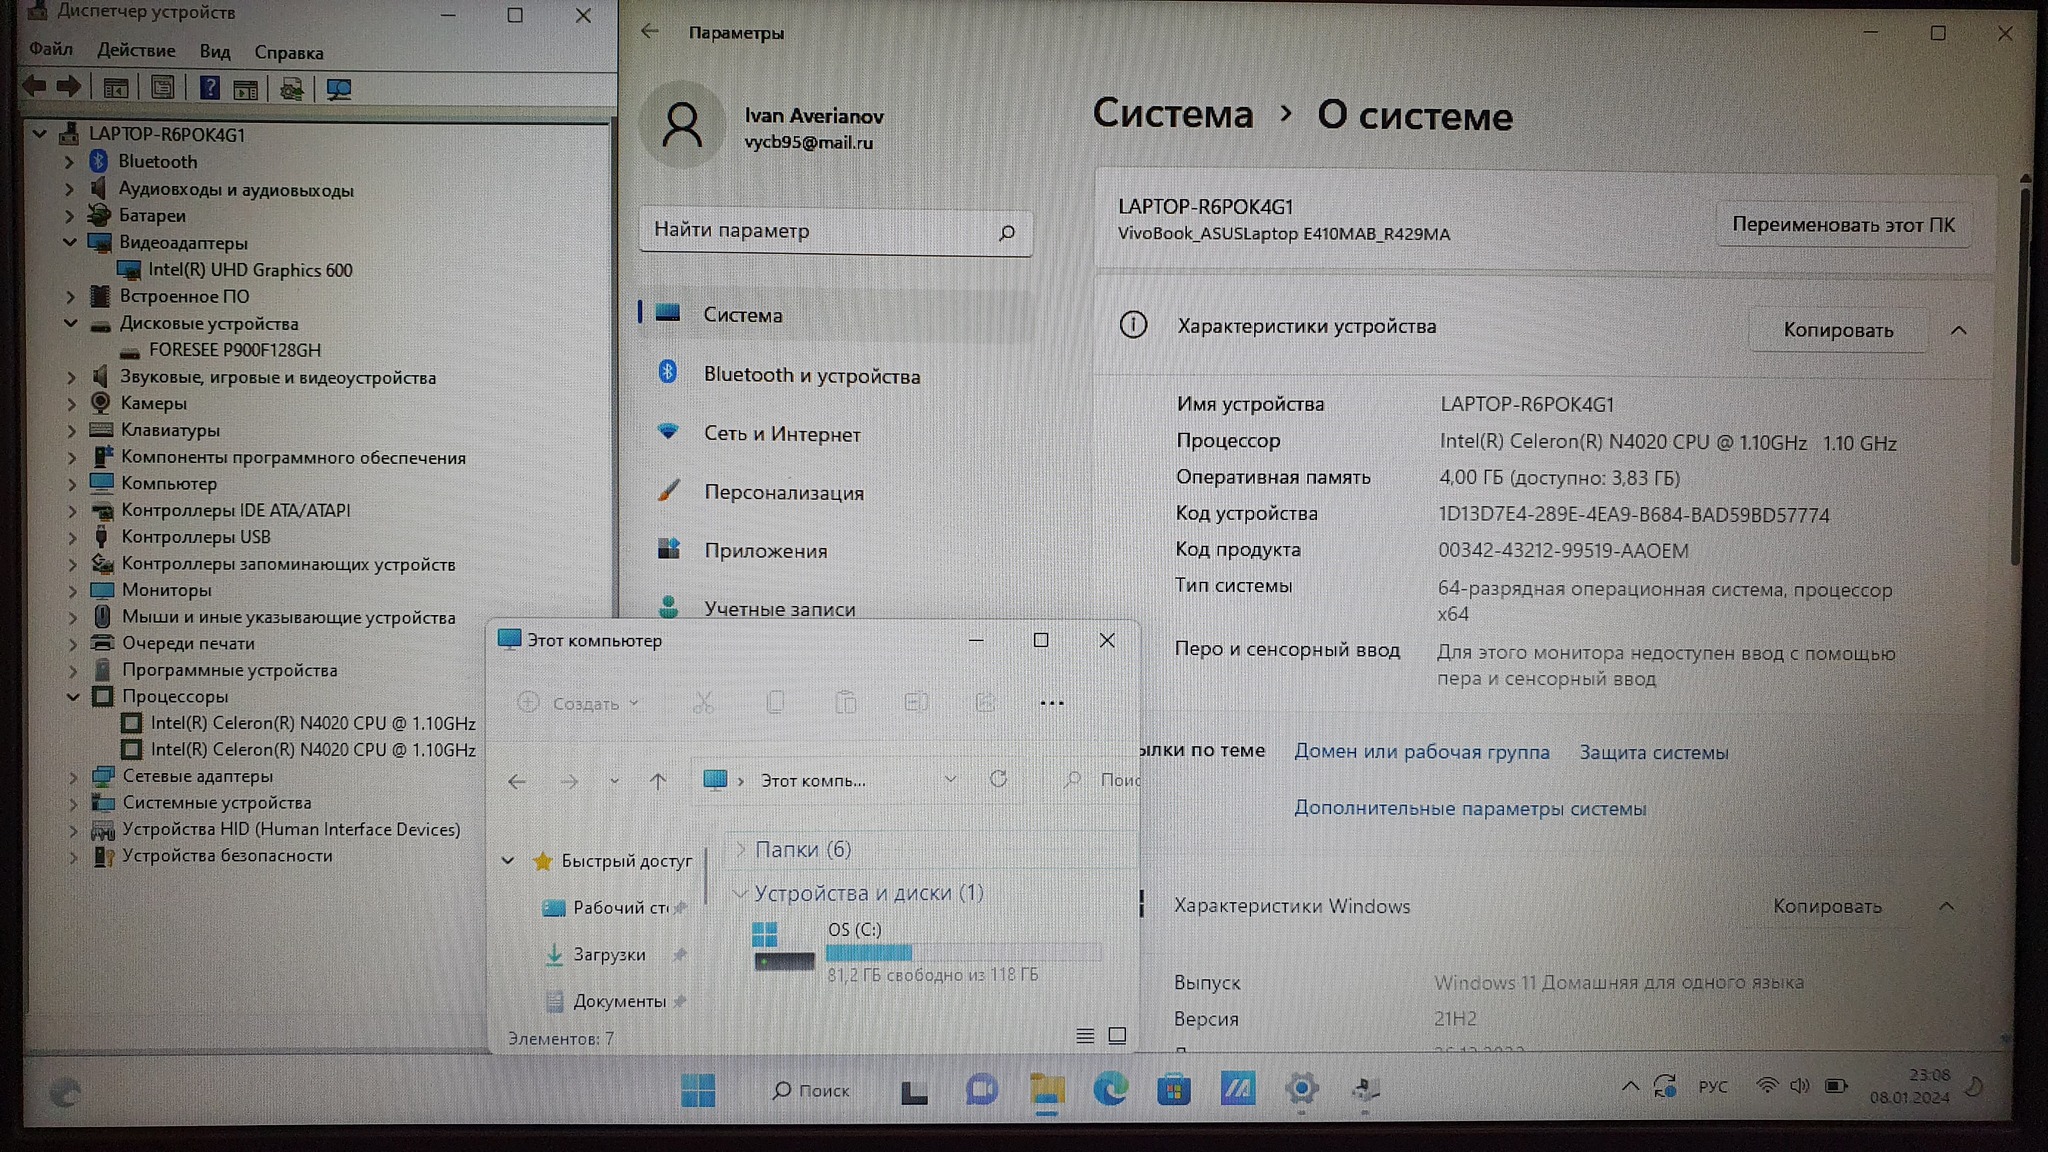This screenshot has height=1152, width=2048.
Task: Collapse the Характеристики устройства section chevron
Action: point(1958,330)
